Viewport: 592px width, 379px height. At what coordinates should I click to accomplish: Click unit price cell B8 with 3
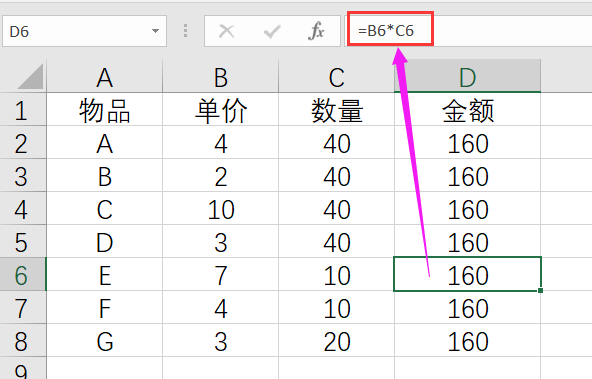point(220,340)
